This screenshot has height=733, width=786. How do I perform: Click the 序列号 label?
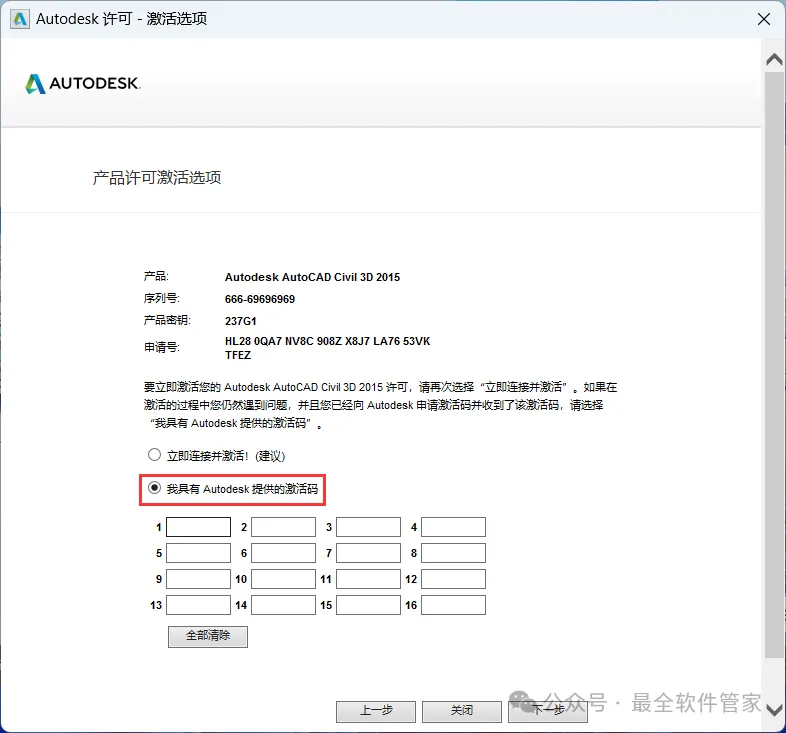click(161, 298)
